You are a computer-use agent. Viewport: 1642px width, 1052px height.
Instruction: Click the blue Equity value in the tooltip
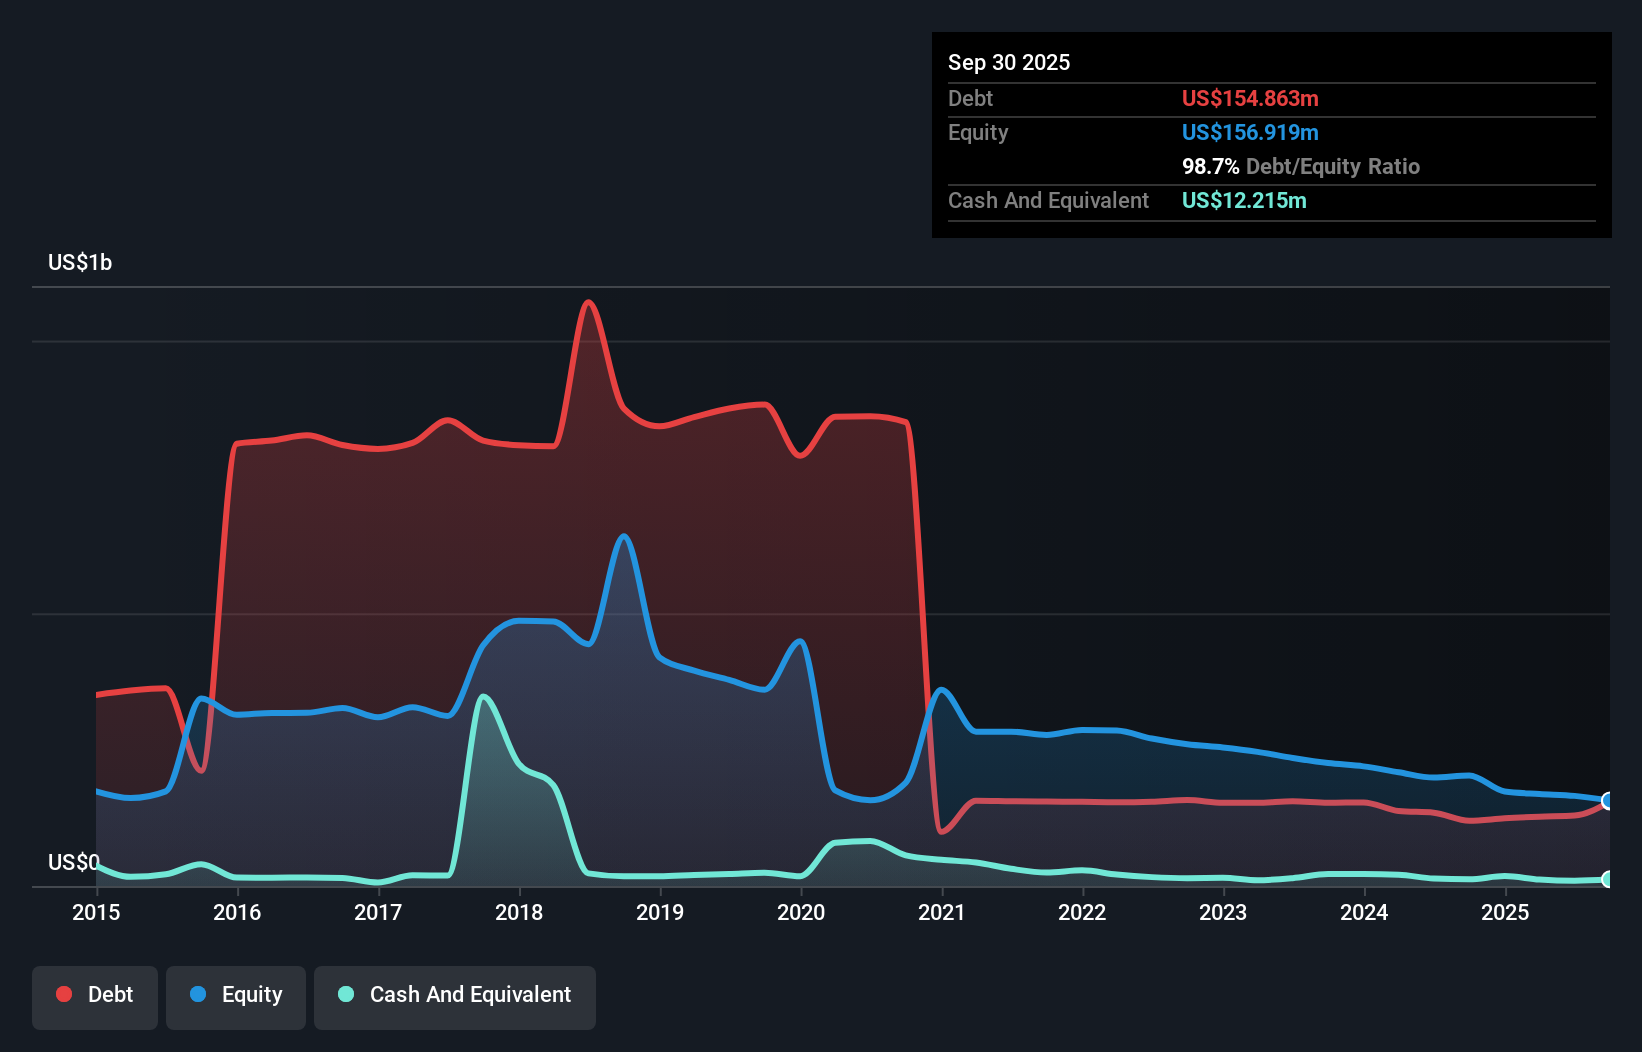click(x=1250, y=132)
